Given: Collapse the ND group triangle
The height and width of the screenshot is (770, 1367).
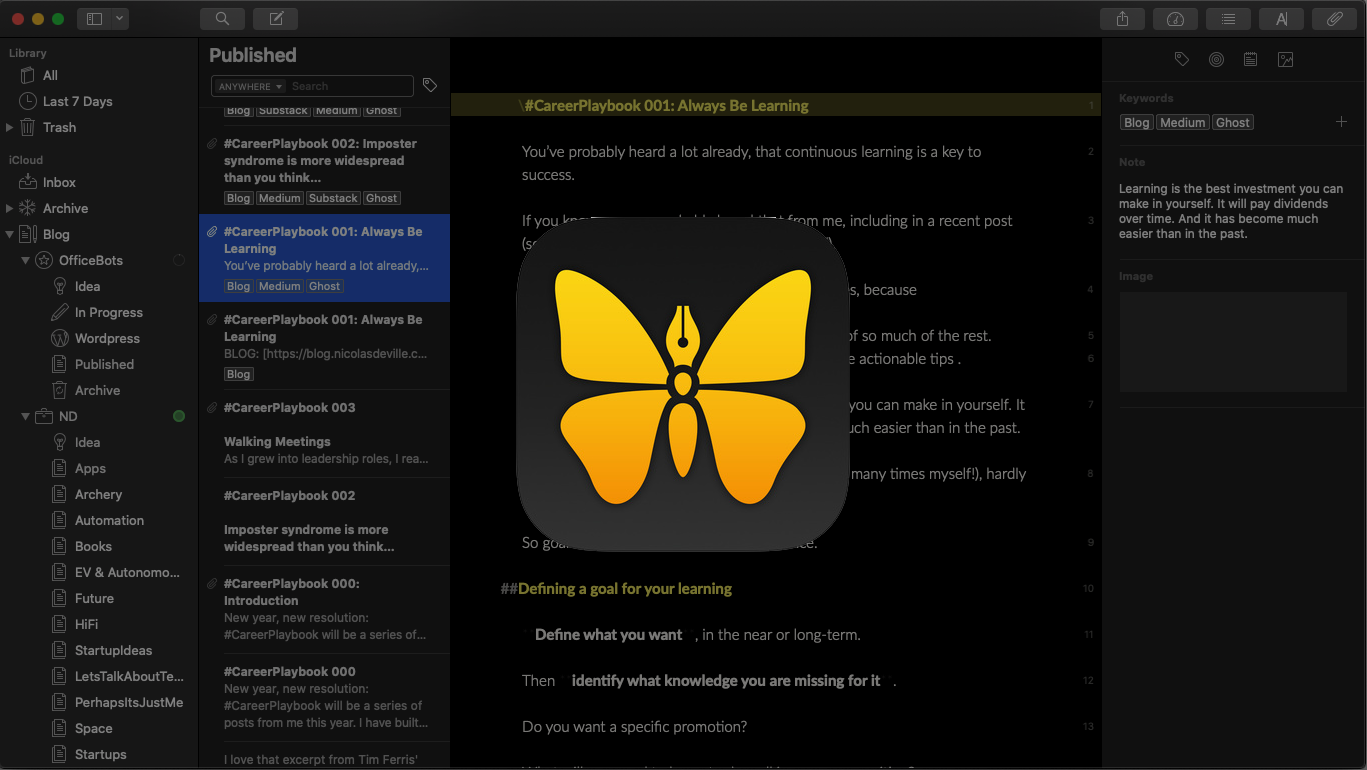Looking at the screenshot, I should point(25,416).
